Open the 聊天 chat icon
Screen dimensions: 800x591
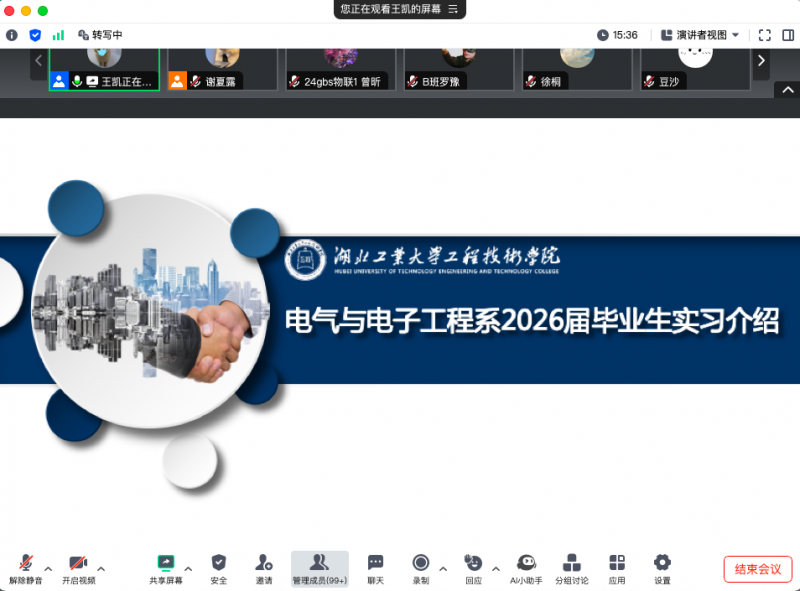tap(375, 568)
